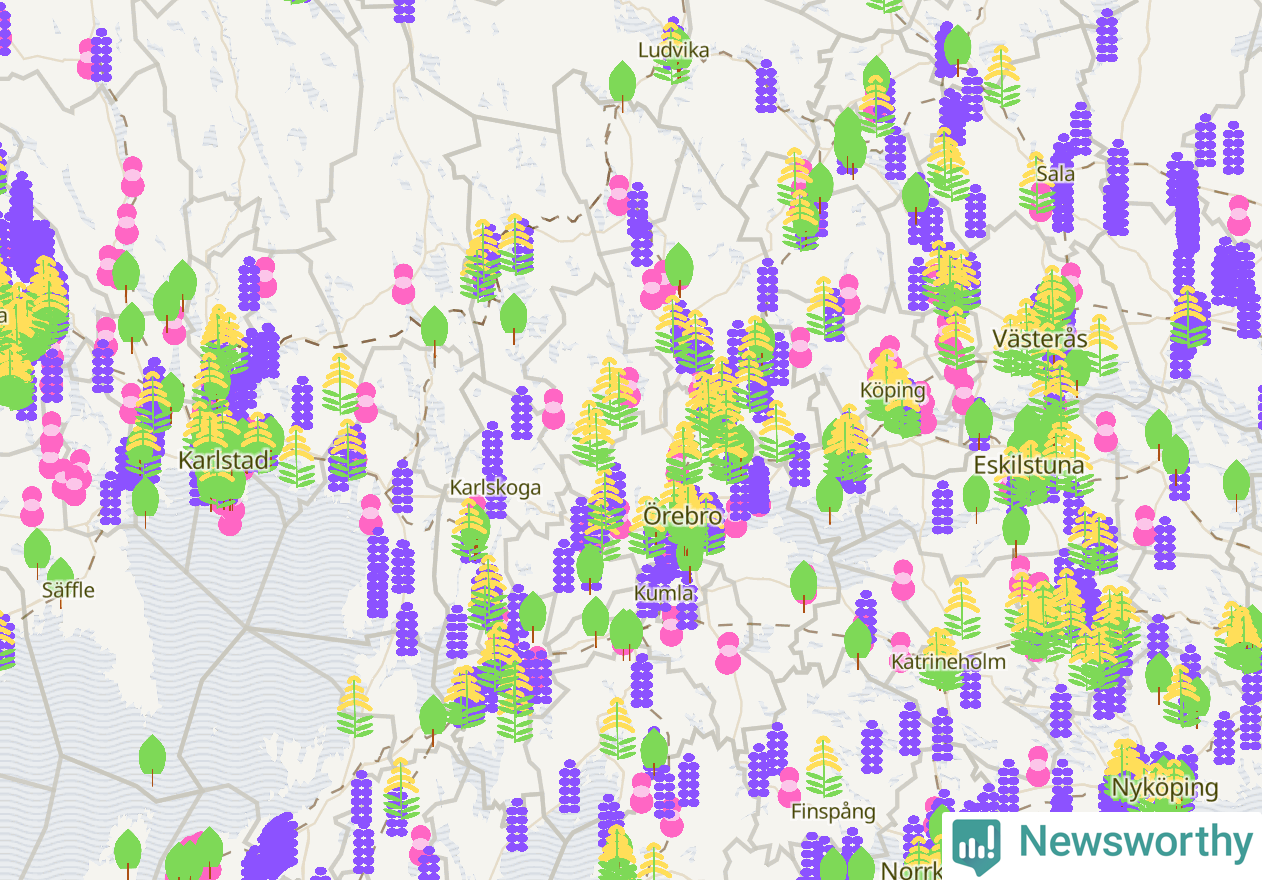Click the pink marker north of Katrineholm near the lake
Screen dimensions: 1262x880
click(903, 580)
